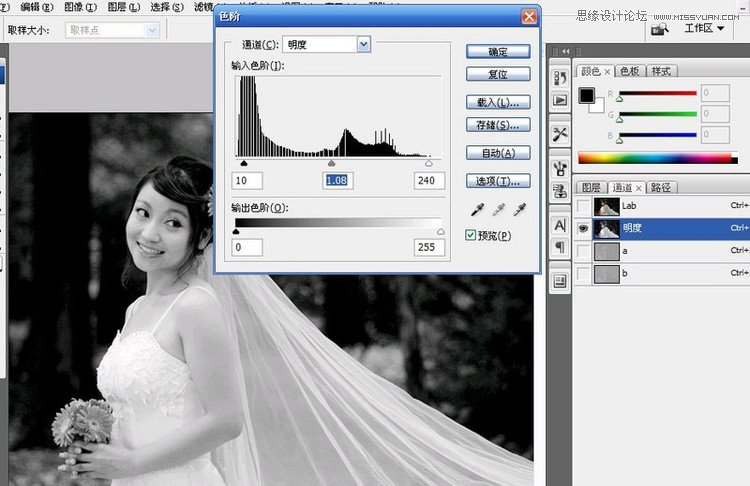The image size is (750, 486).
Task: Select the b channel thumbnail
Action: pos(607,274)
